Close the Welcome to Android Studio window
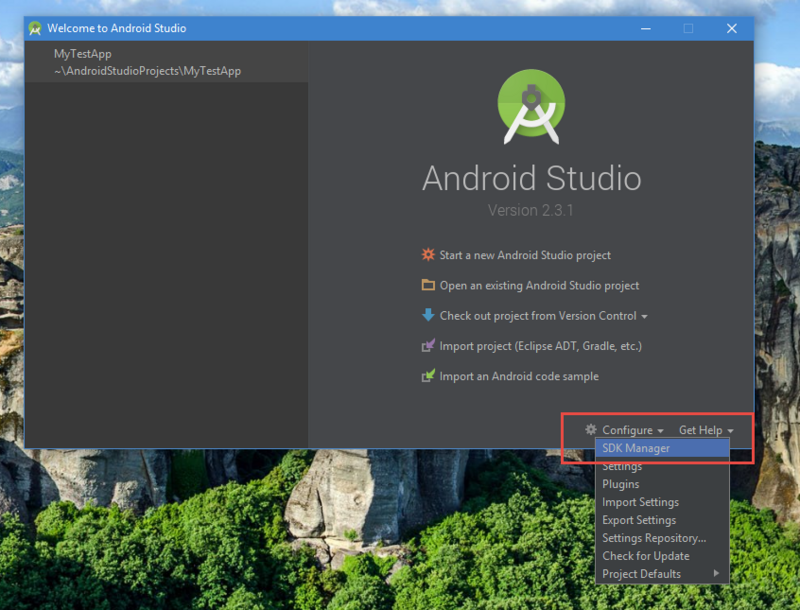The height and width of the screenshot is (610, 800). click(732, 29)
